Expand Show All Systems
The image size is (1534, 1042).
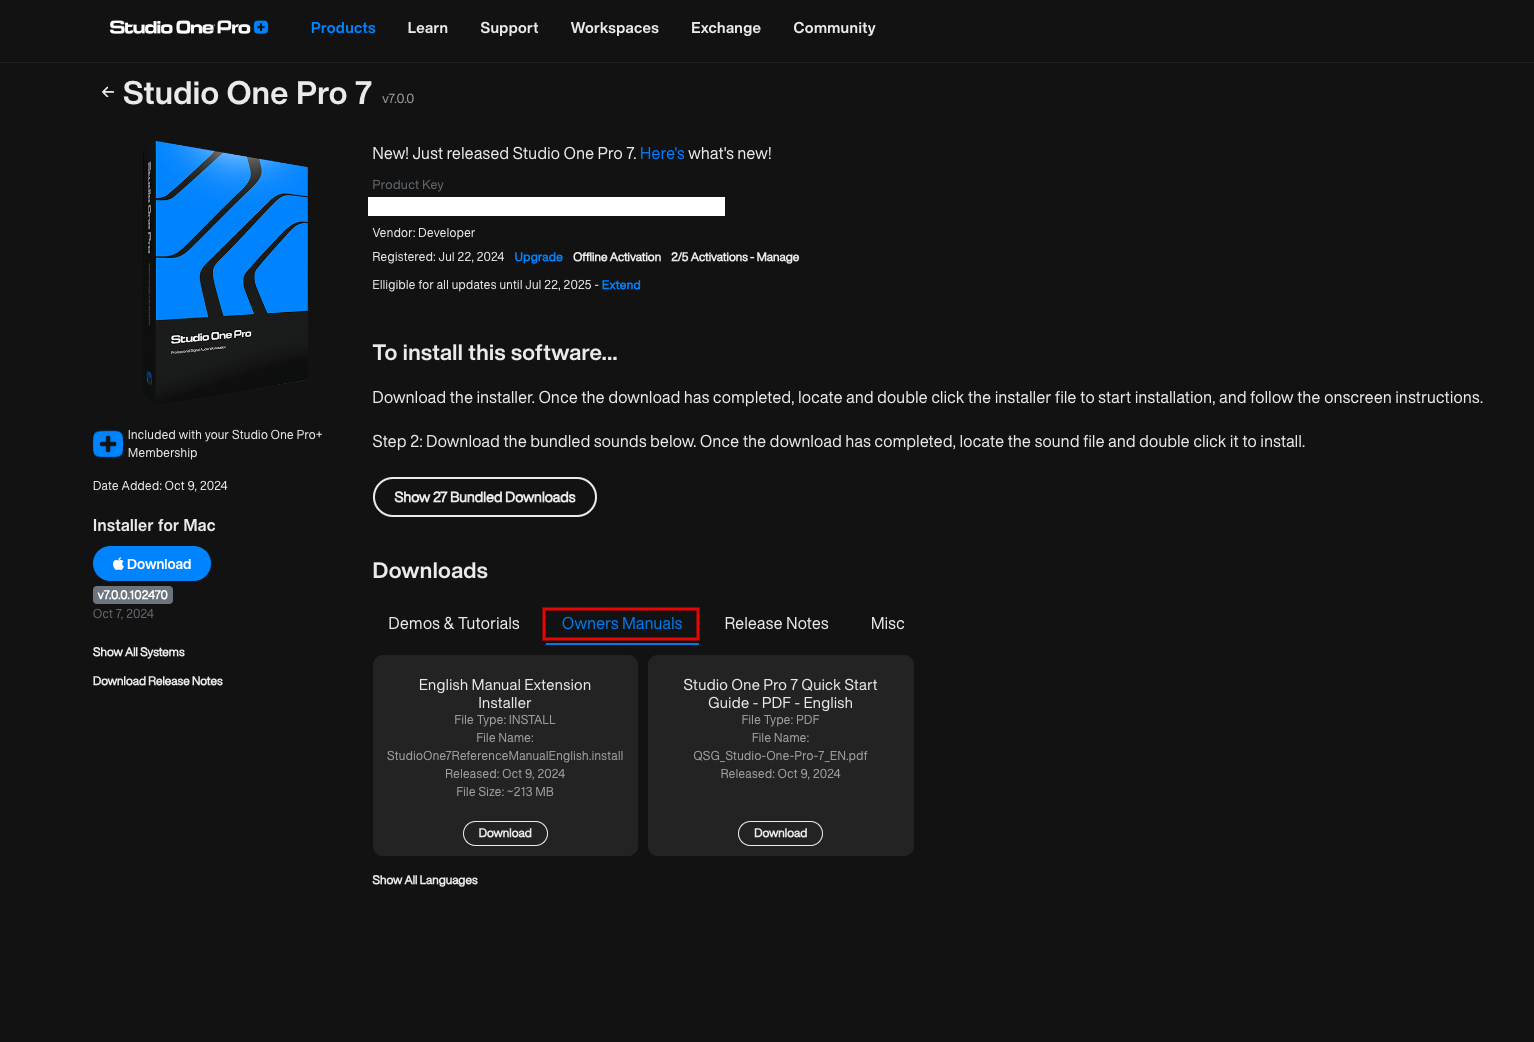pos(138,651)
